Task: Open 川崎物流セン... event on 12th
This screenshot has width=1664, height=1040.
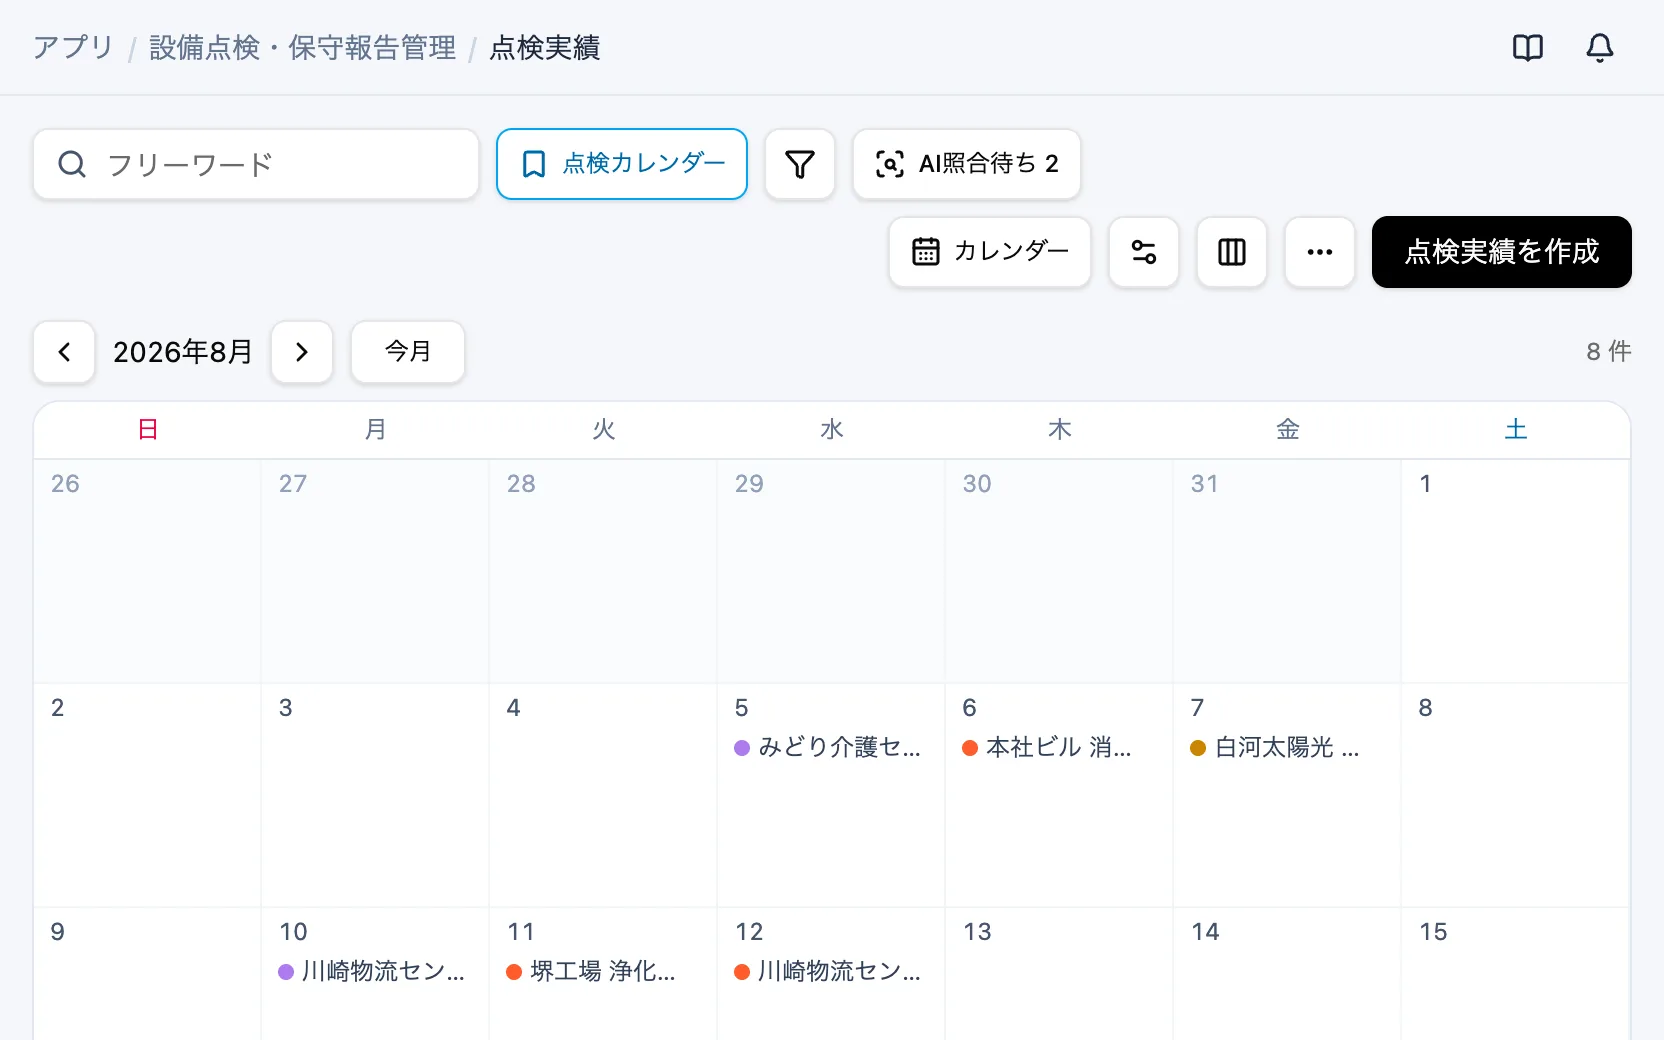Action: [828, 972]
